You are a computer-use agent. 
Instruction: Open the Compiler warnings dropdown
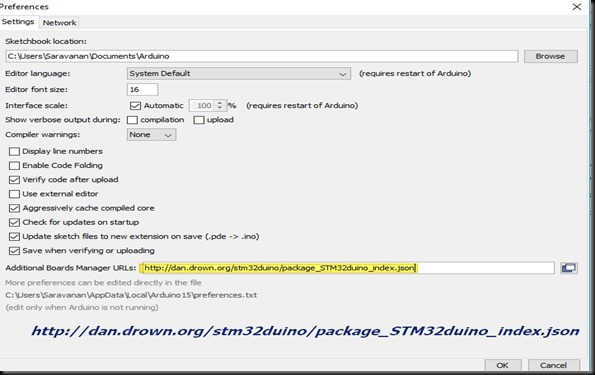pyautogui.click(x=151, y=135)
